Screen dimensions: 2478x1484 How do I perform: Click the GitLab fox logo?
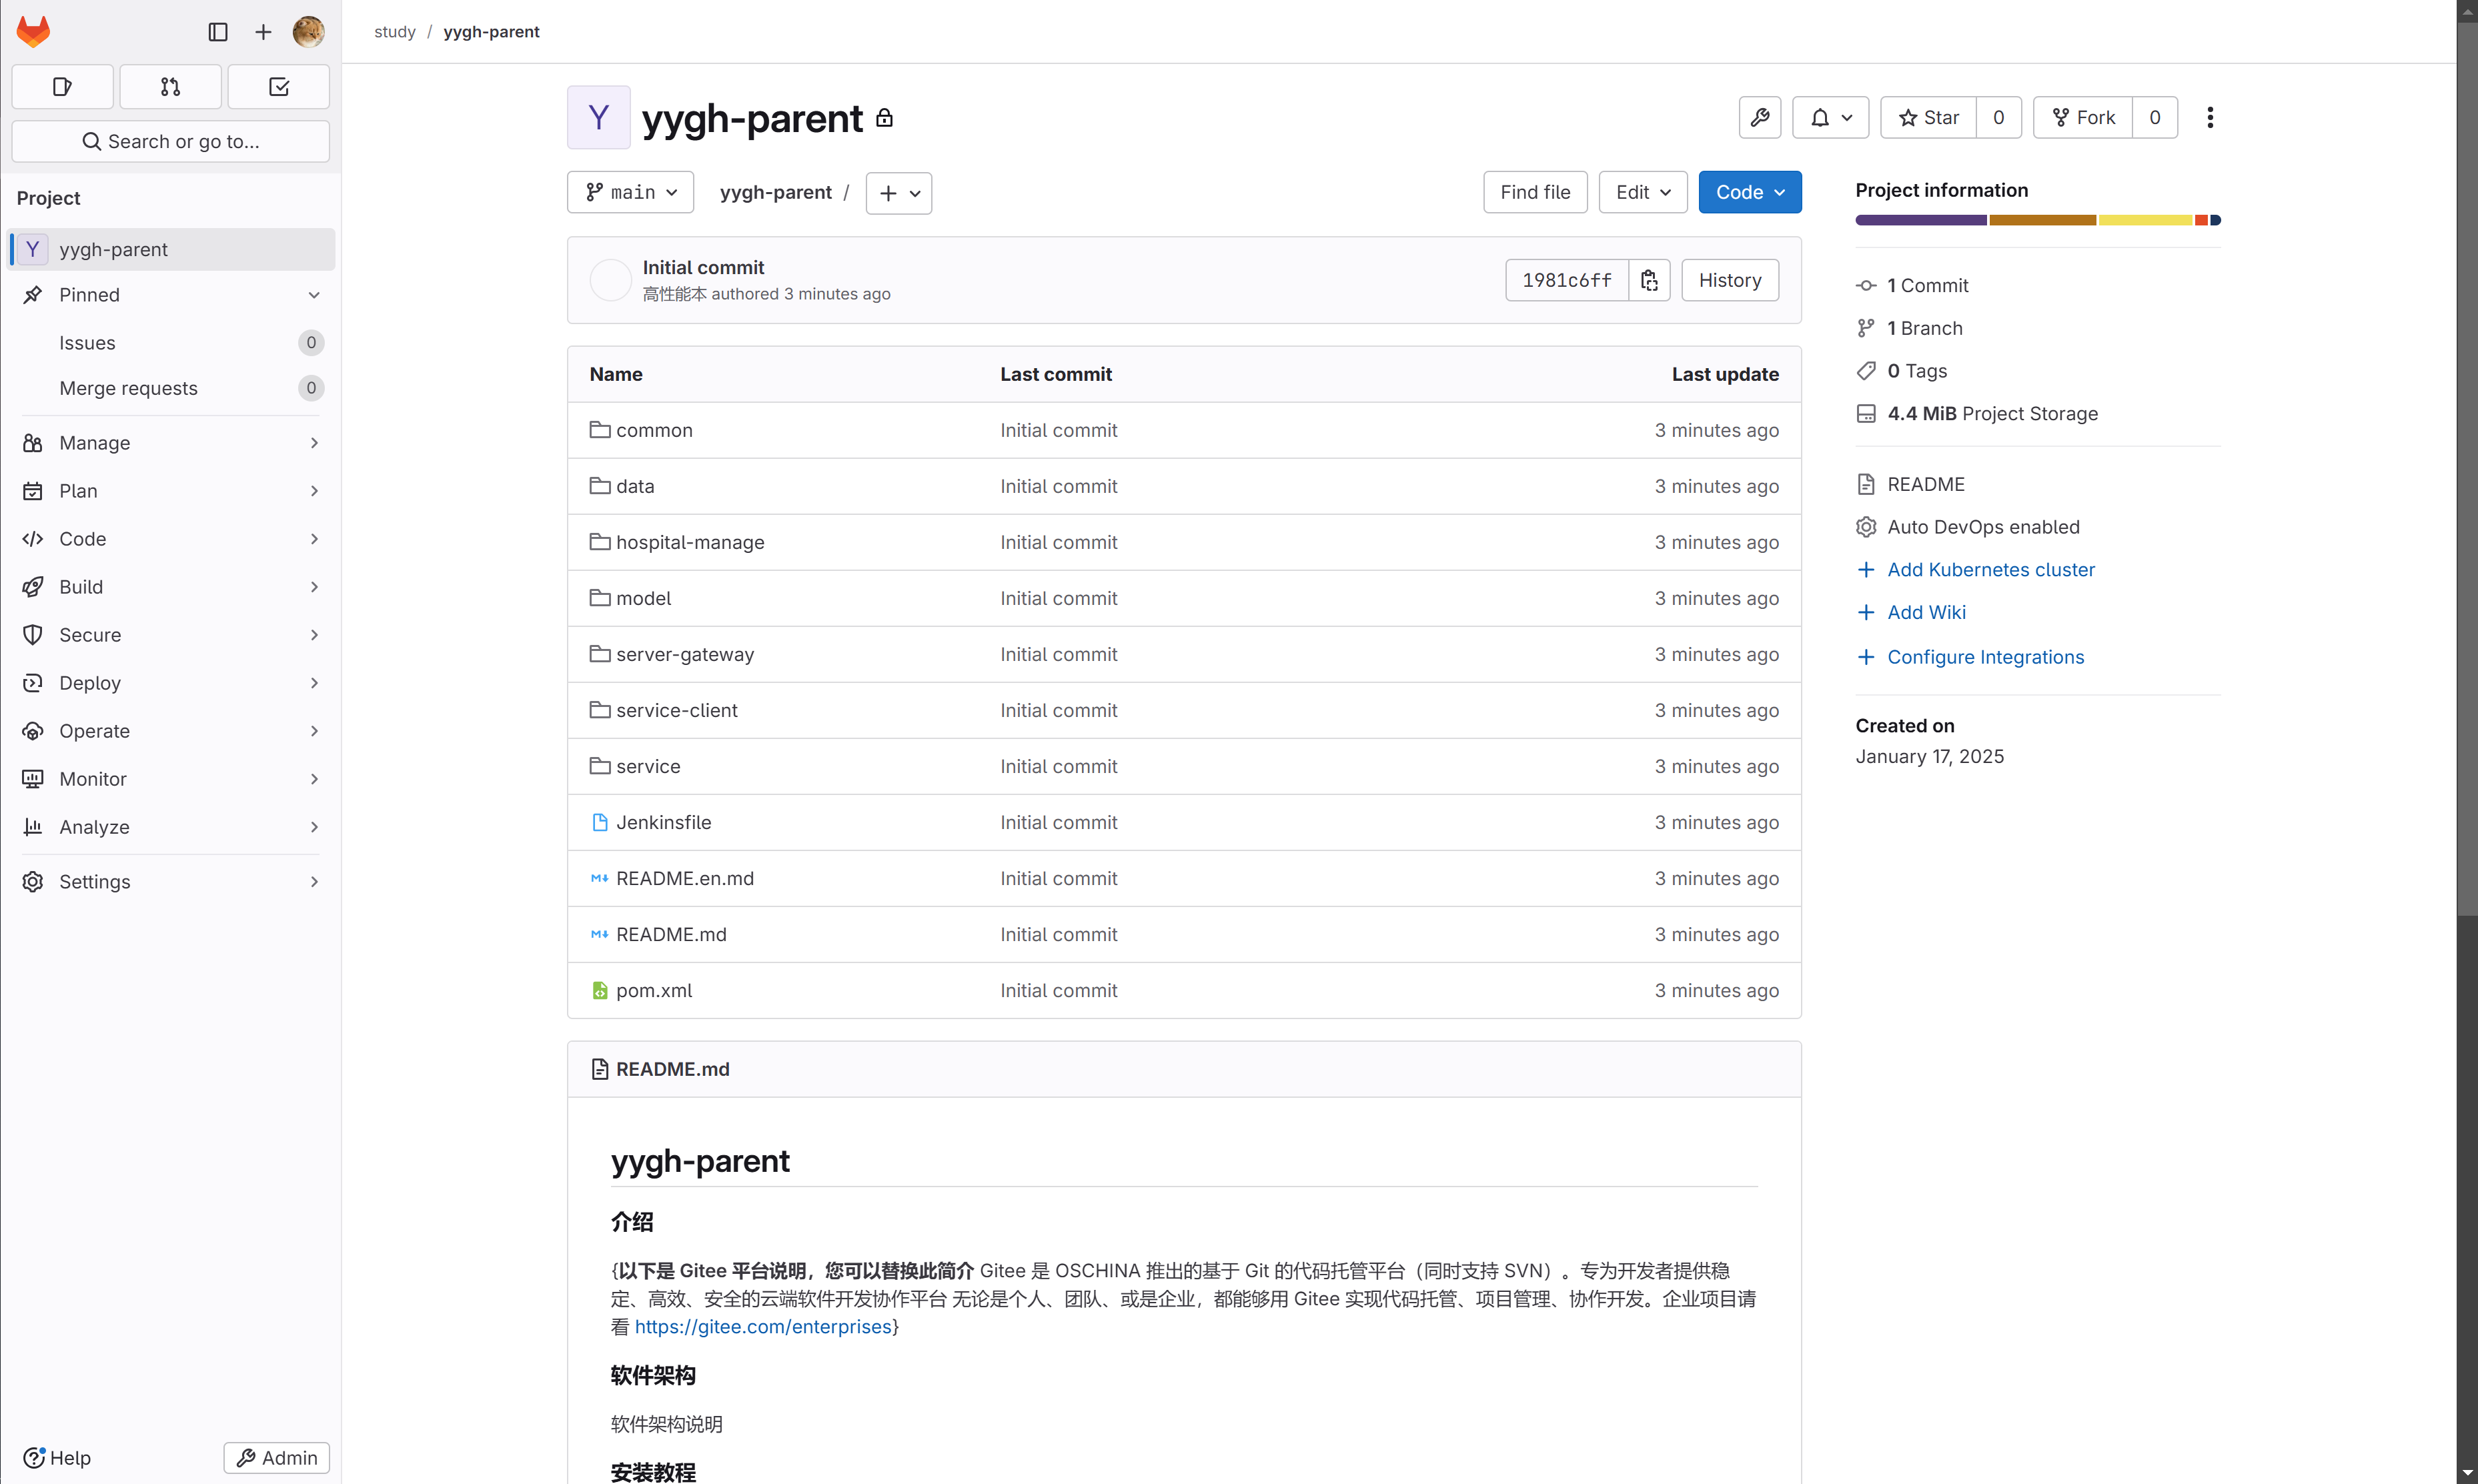click(33, 31)
